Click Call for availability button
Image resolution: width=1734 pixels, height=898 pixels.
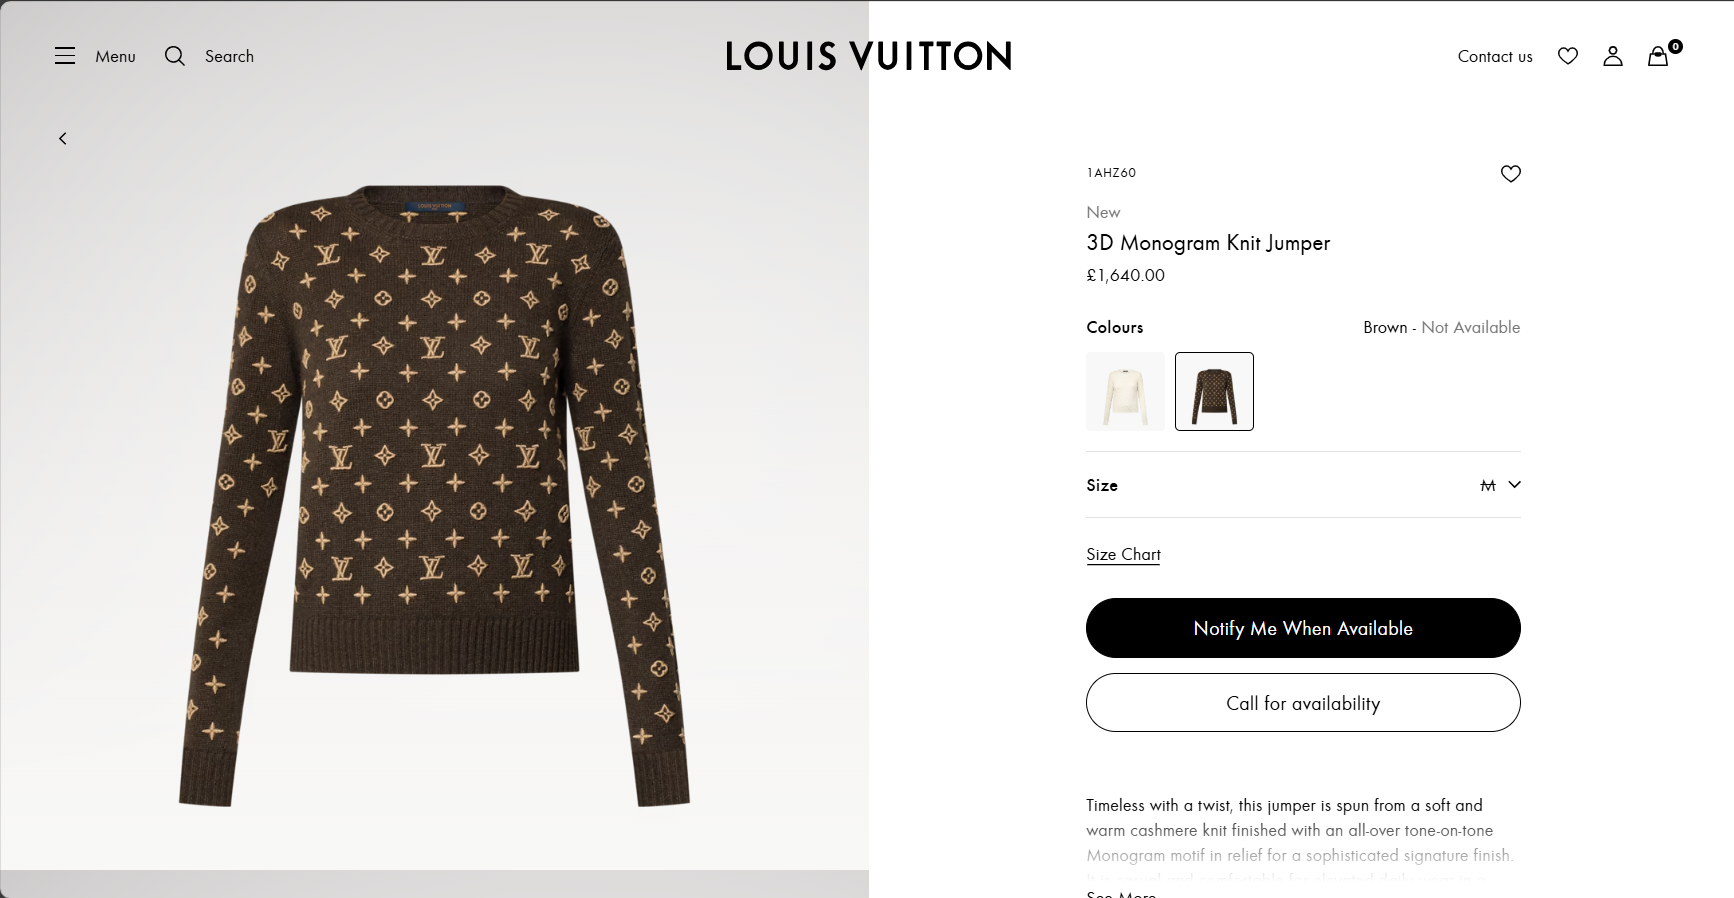[1303, 703]
